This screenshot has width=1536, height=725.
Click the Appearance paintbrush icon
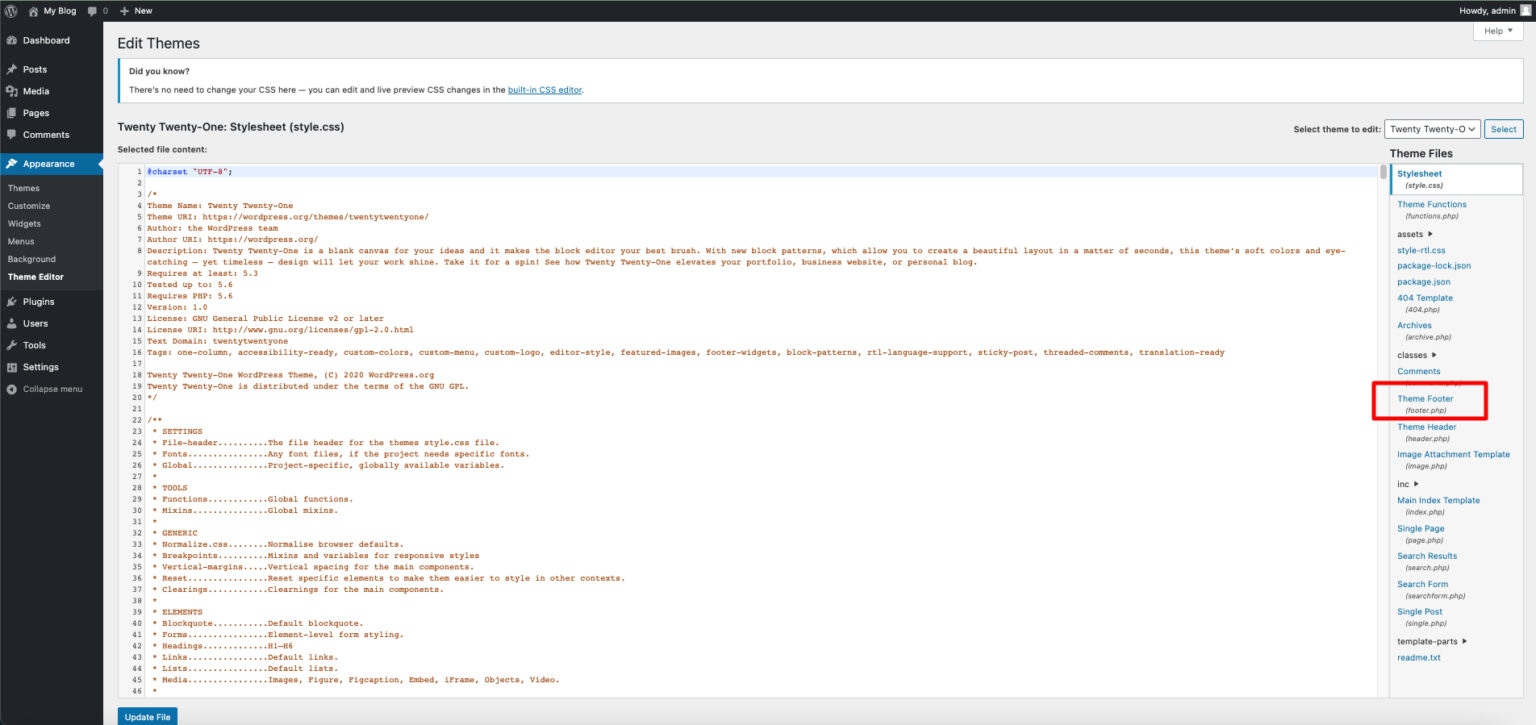pos(14,163)
